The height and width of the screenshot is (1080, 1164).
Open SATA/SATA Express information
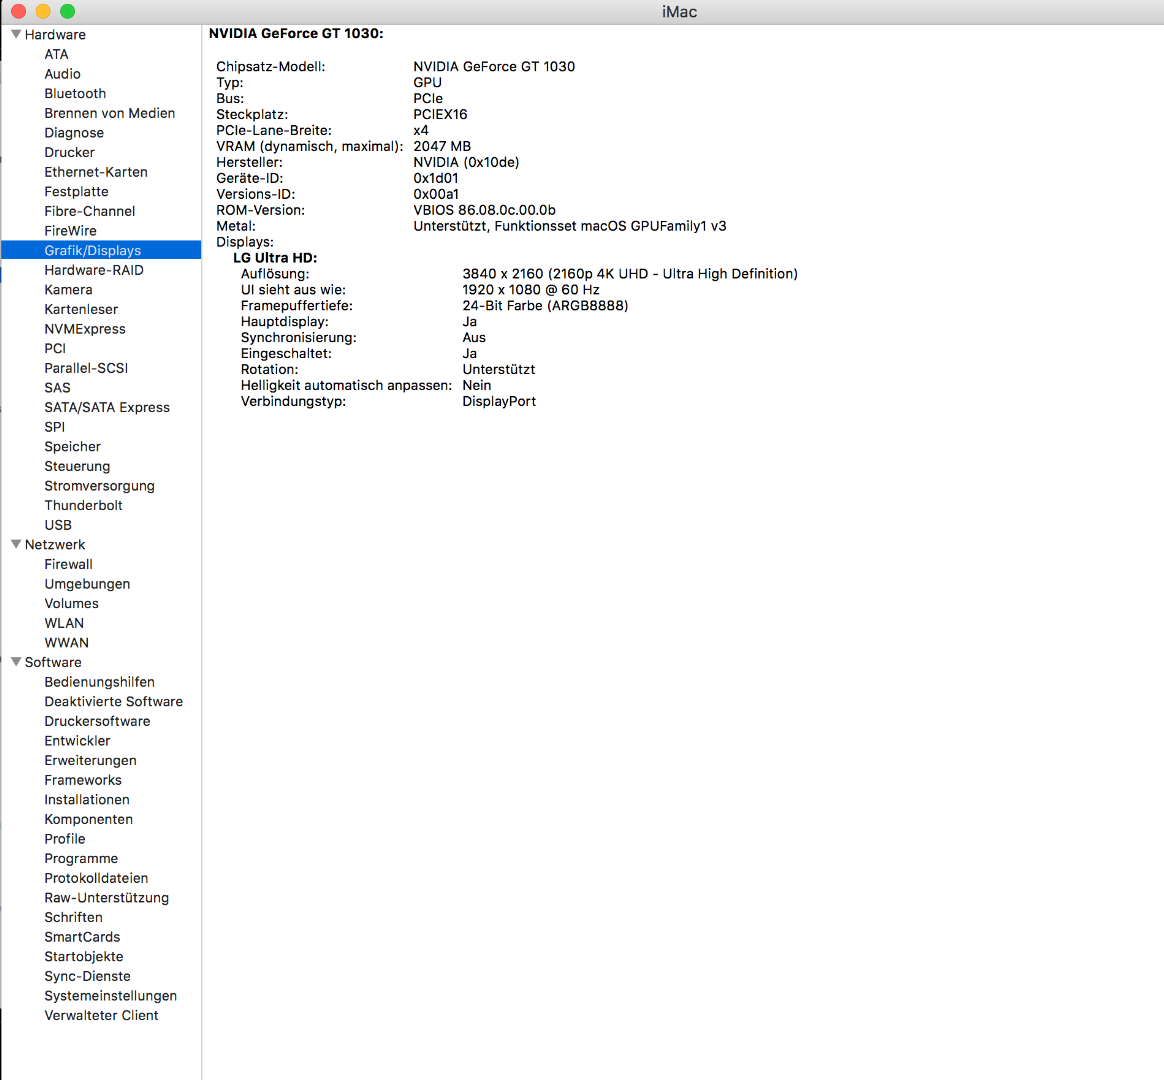coord(107,408)
